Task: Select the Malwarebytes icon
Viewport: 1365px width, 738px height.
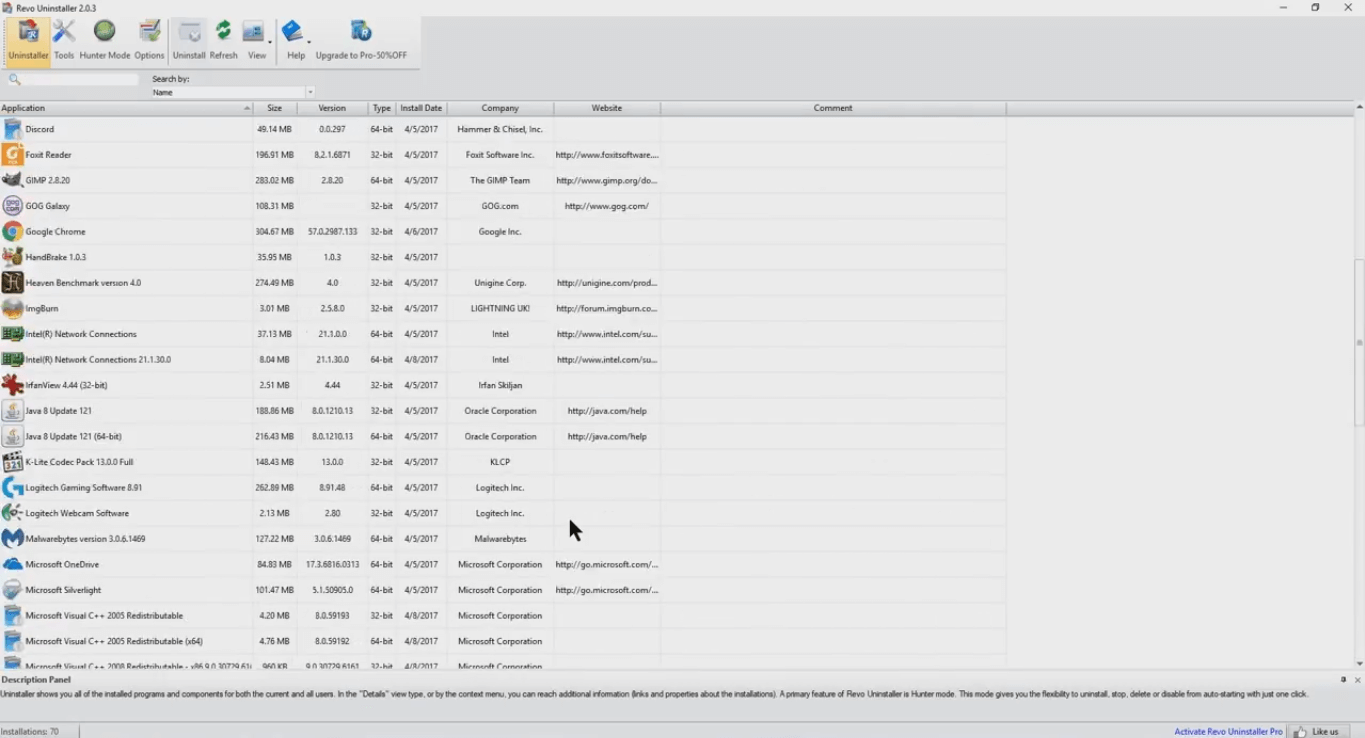Action: (x=12, y=539)
